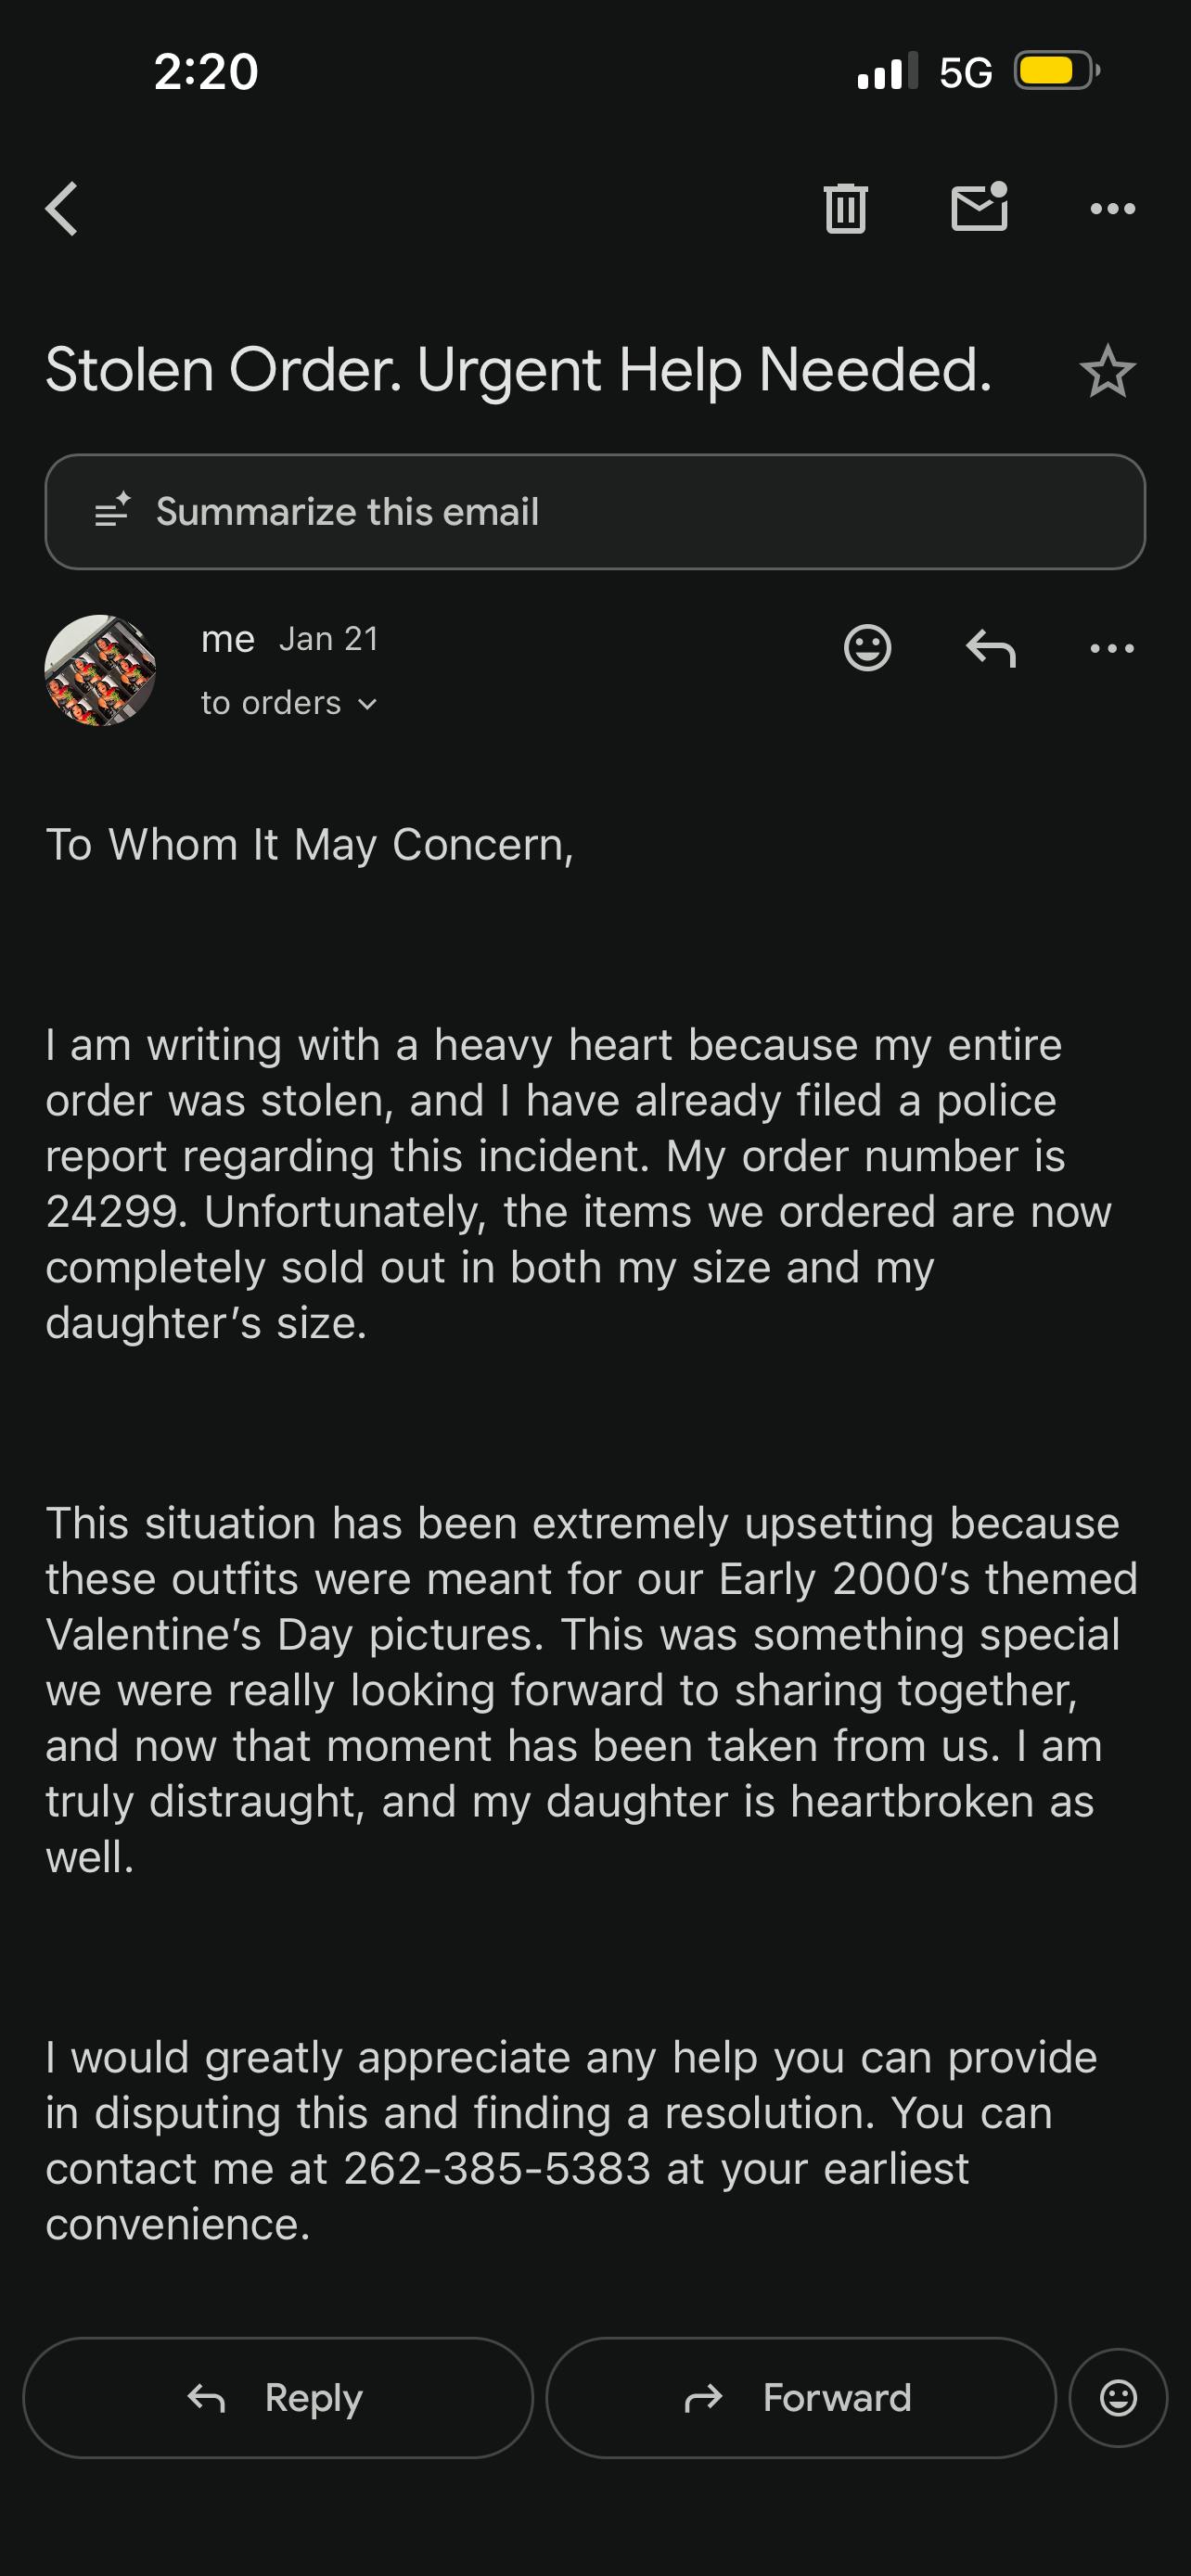Tap the Jan 21 date label

(329, 639)
